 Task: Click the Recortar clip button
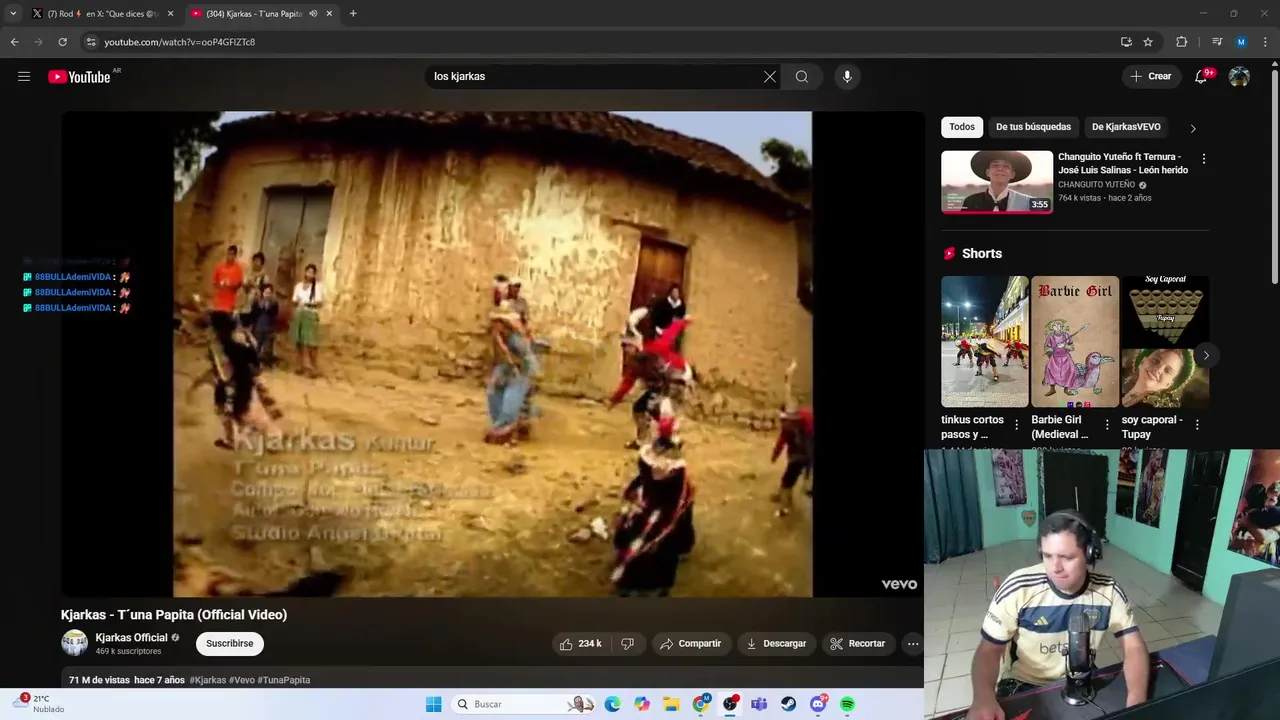coord(857,644)
